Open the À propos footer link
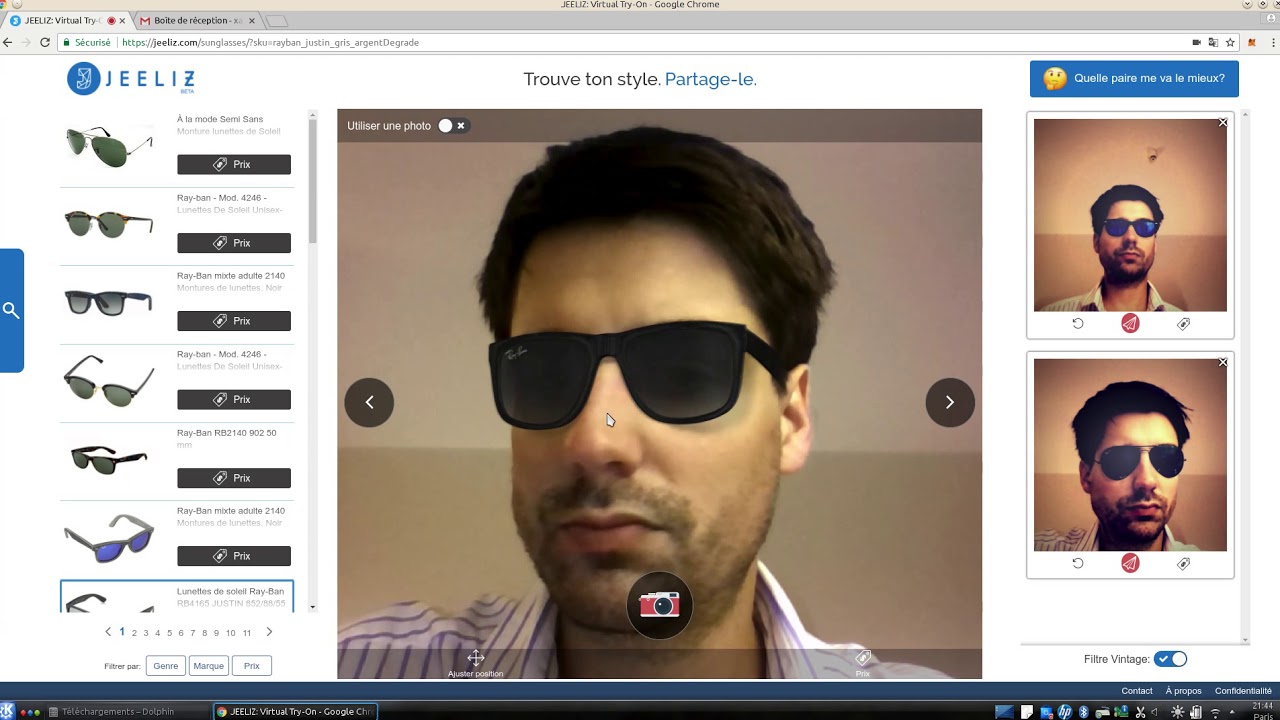 (1183, 691)
